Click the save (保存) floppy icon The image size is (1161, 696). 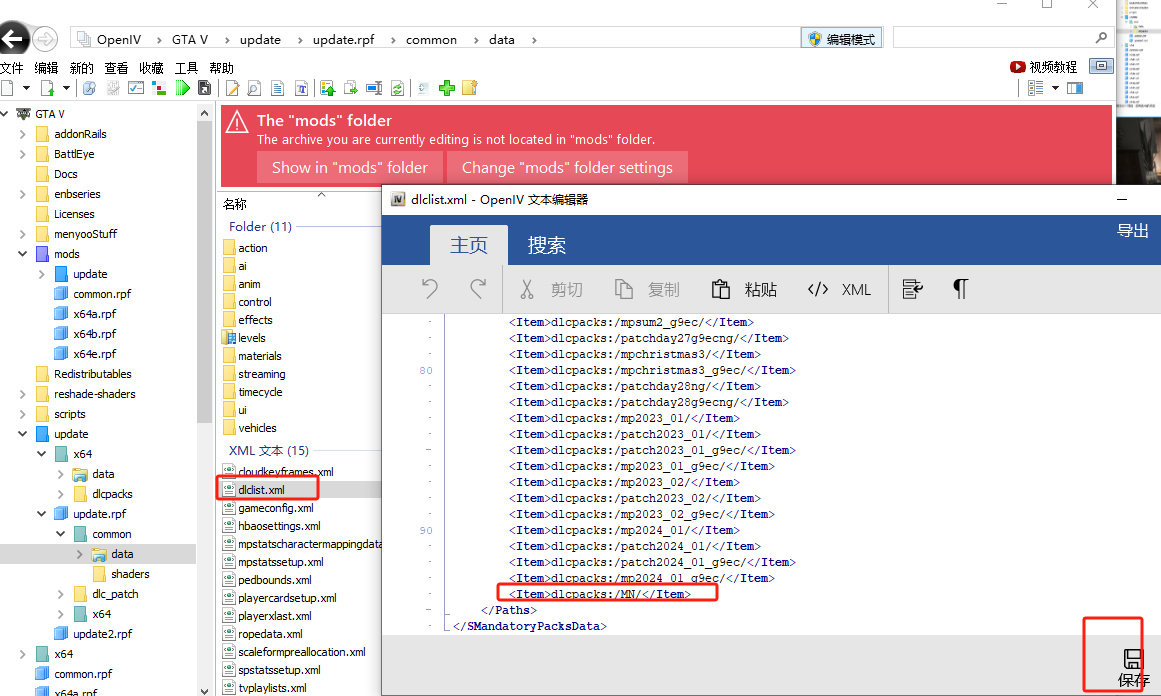click(1133, 666)
